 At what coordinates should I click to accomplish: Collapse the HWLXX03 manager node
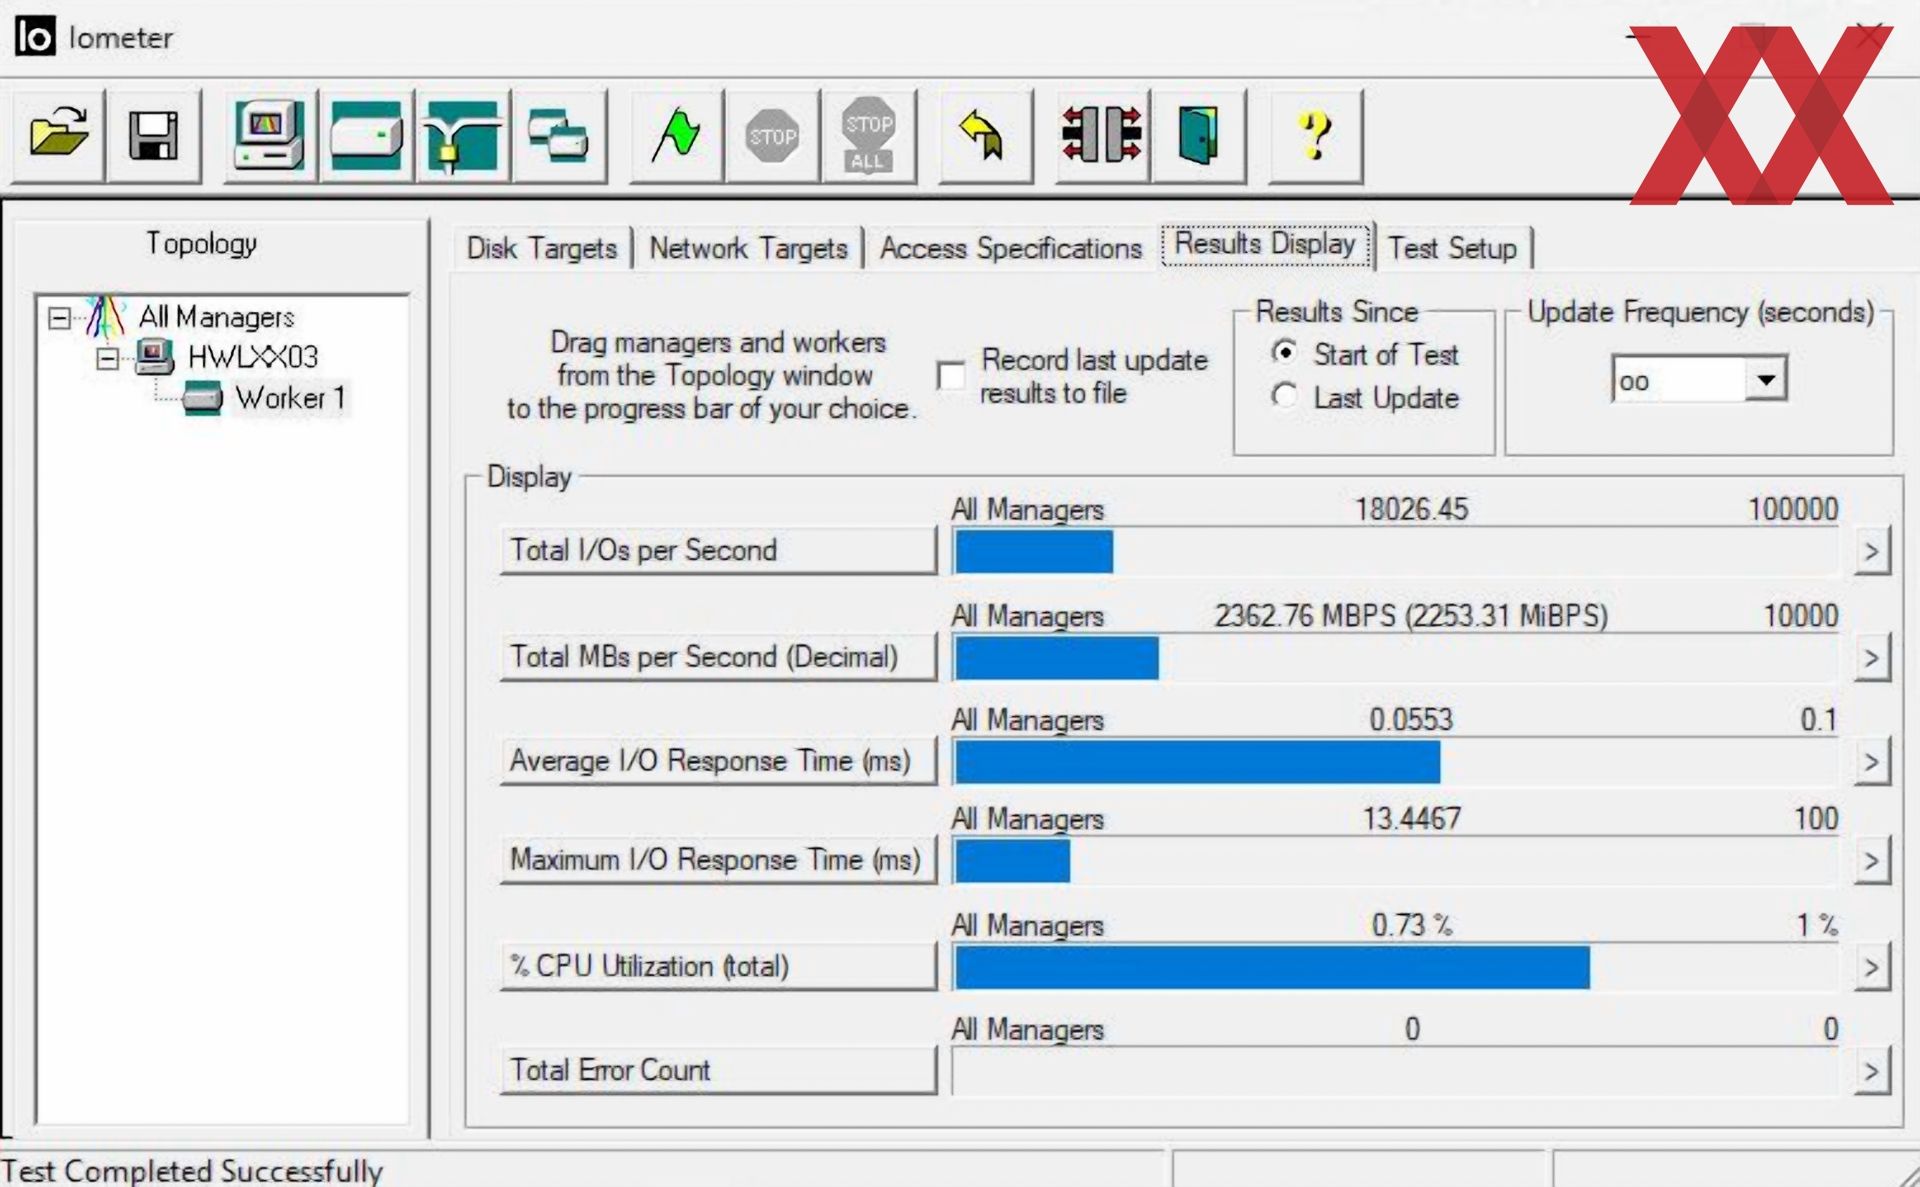pyautogui.click(x=107, y=358)
